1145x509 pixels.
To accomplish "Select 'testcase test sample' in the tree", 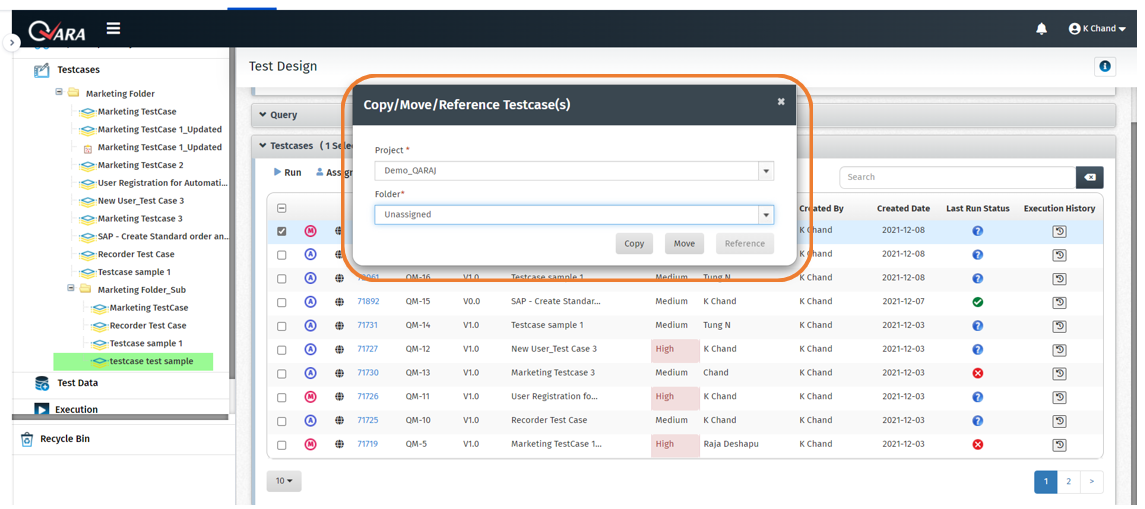I will [151, 361].
